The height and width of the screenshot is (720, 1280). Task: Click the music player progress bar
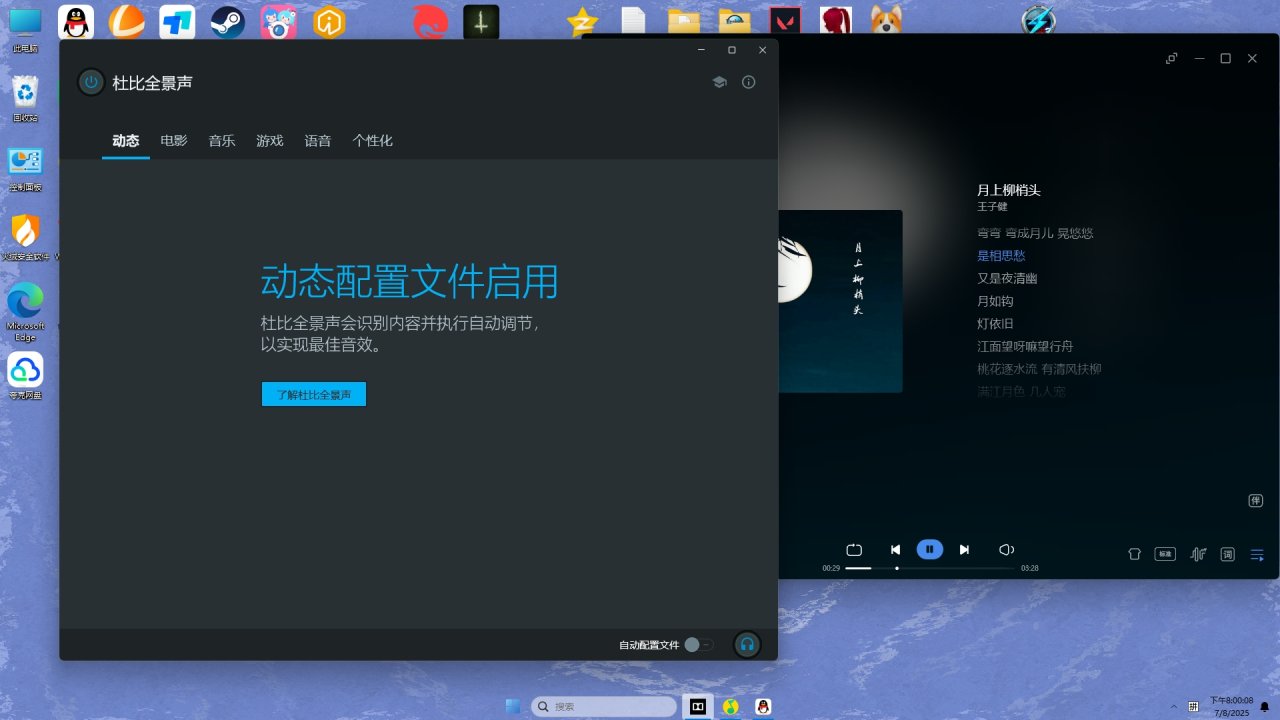pyautogui.click(x=930, y=568)
